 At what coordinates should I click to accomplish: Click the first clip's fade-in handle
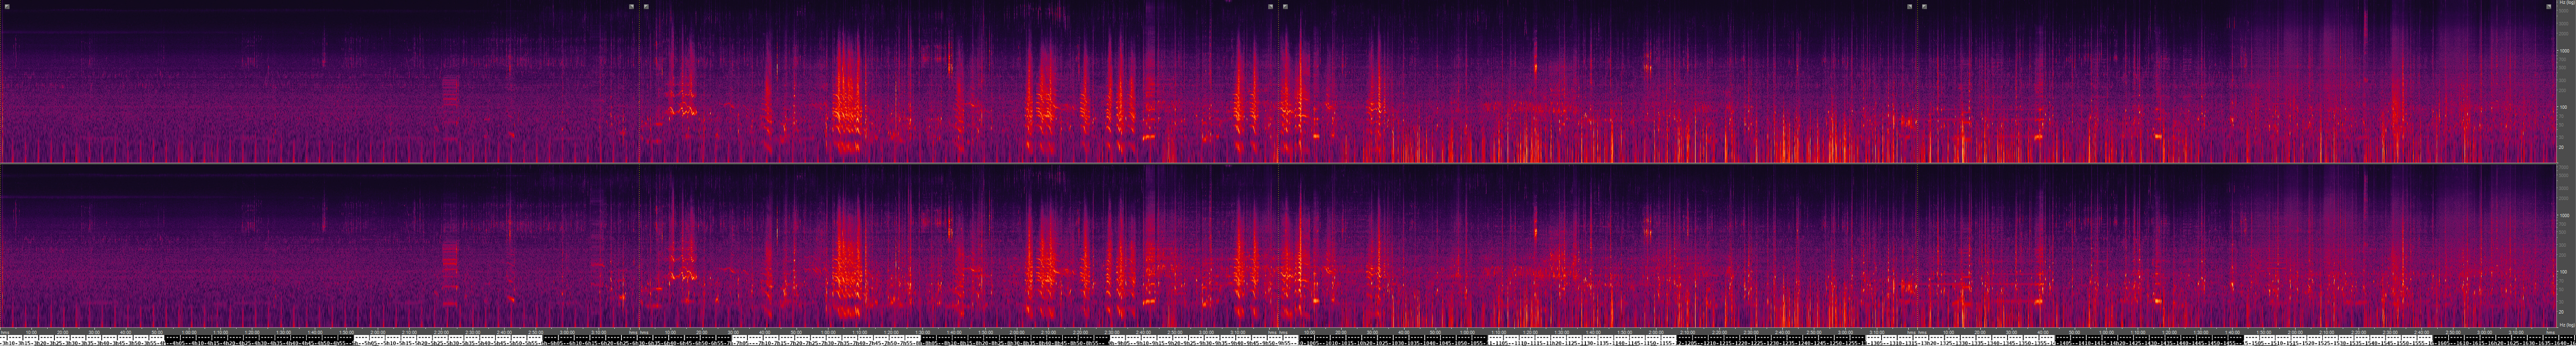7,6
